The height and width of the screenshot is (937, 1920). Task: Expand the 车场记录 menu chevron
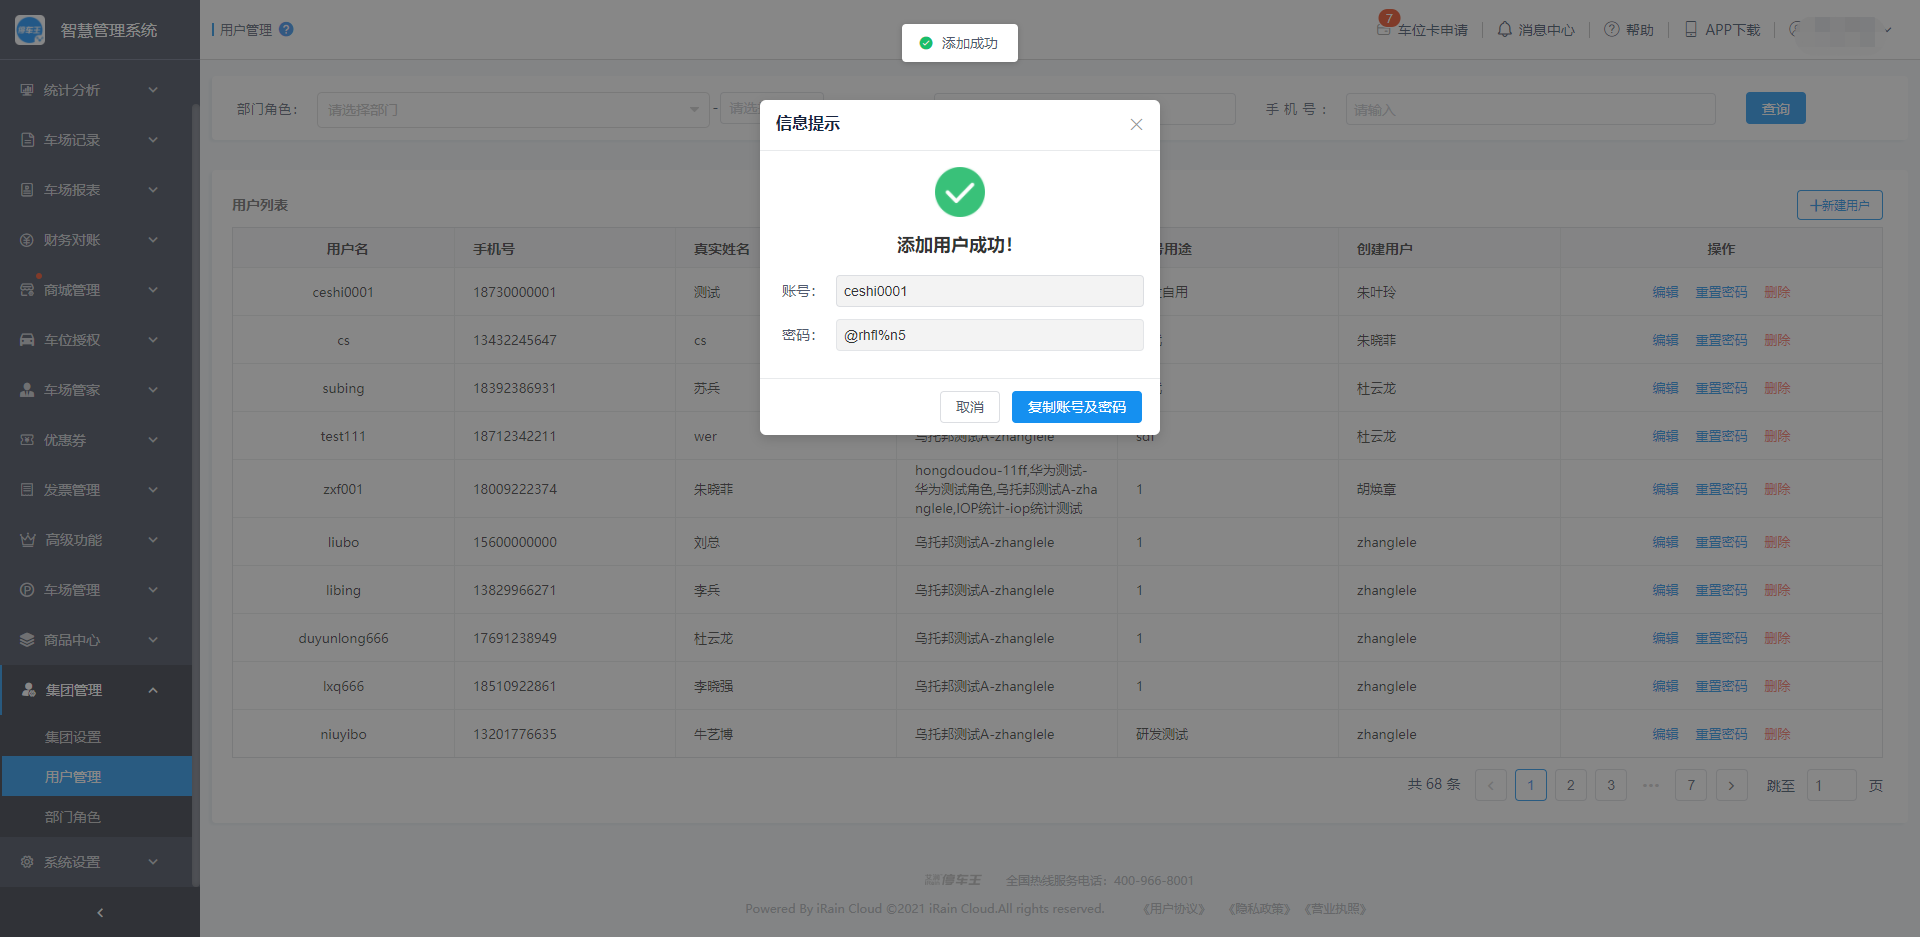click(x=153, y=140)
